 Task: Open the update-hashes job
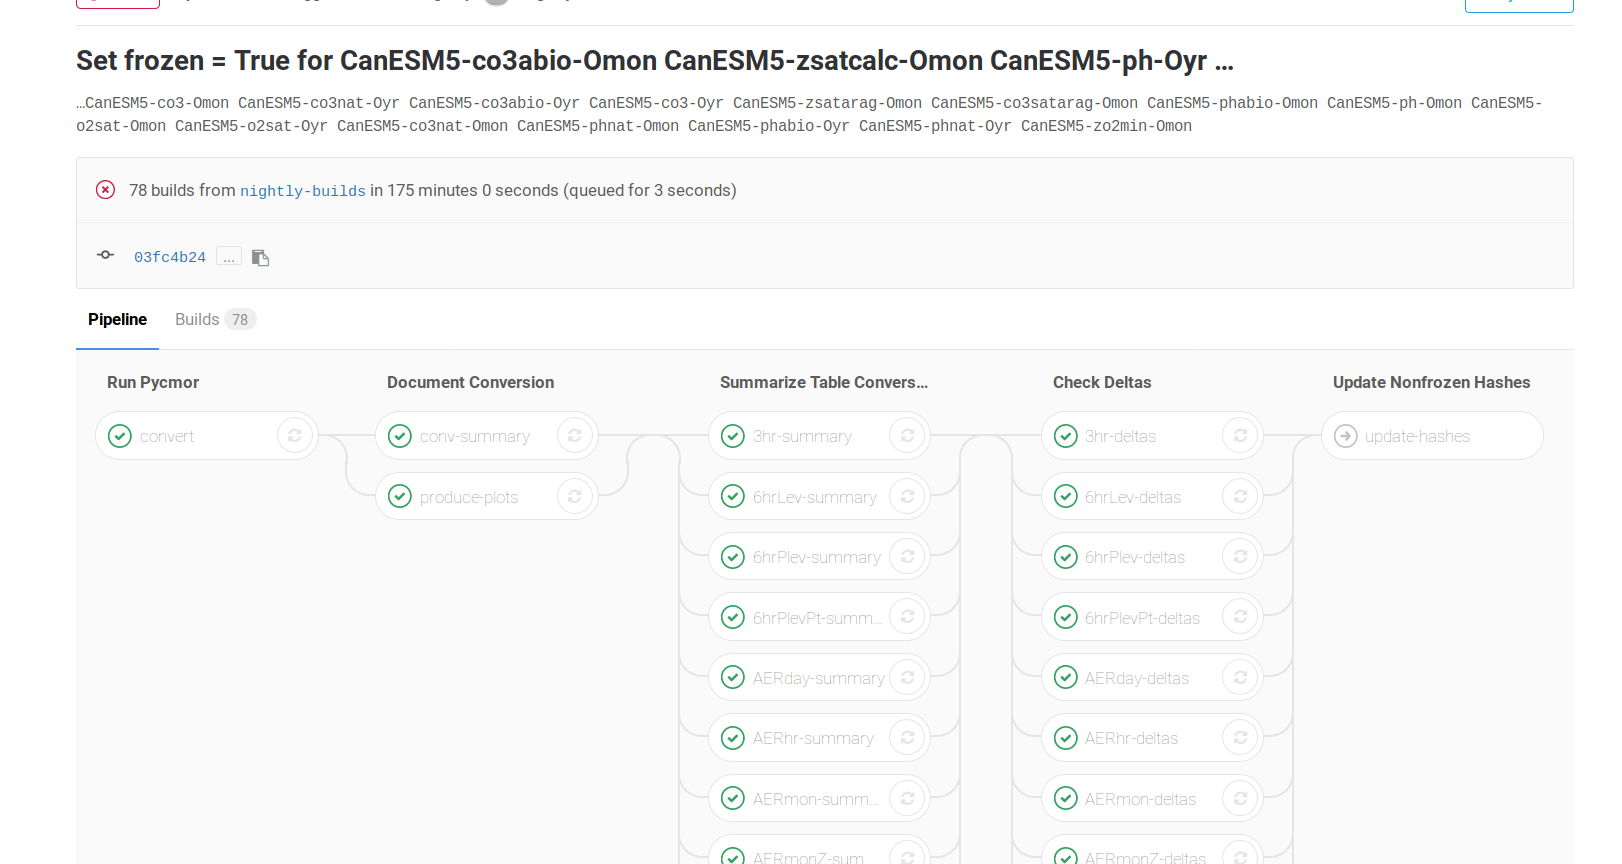pyautogui.click(x=1417, y=436)
